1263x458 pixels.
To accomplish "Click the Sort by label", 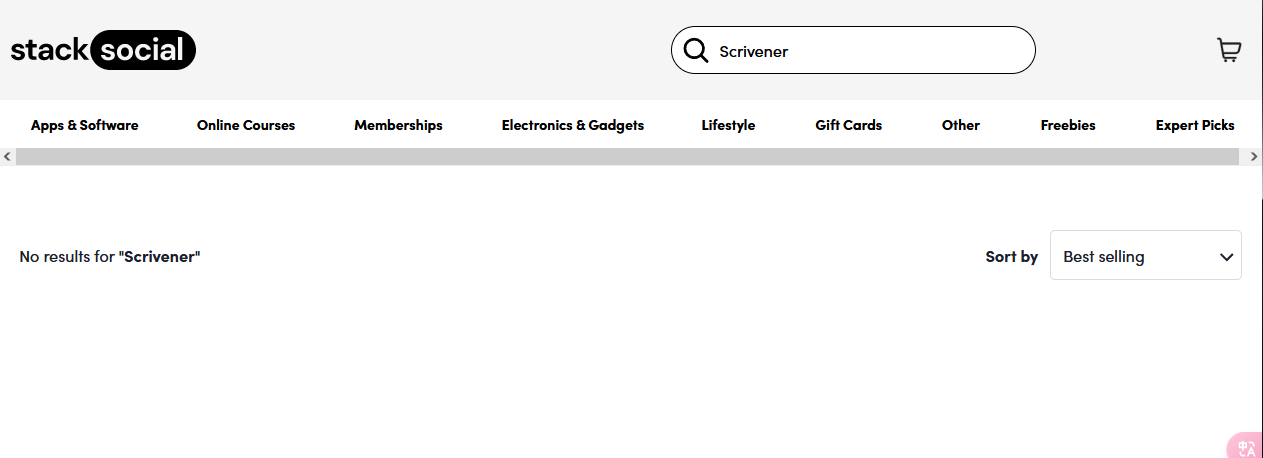I will coord(1012,257).
